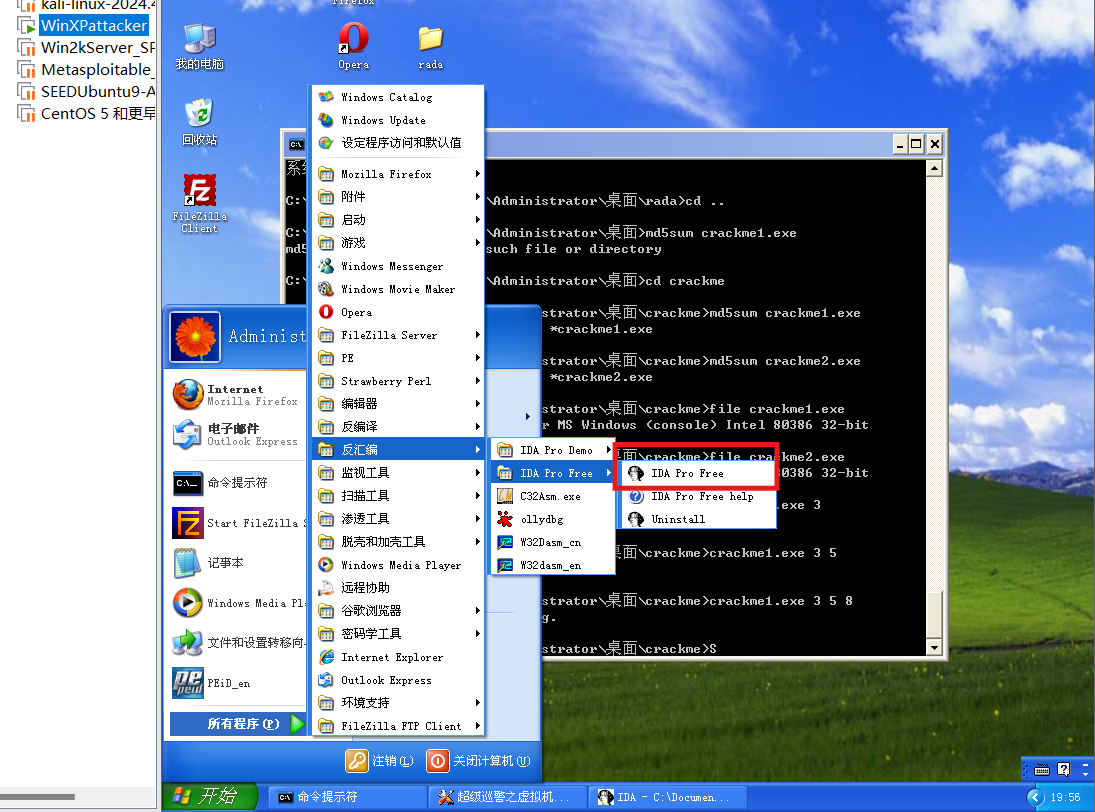Launch ollydbg debugger from submenu

tap(552, 519)
